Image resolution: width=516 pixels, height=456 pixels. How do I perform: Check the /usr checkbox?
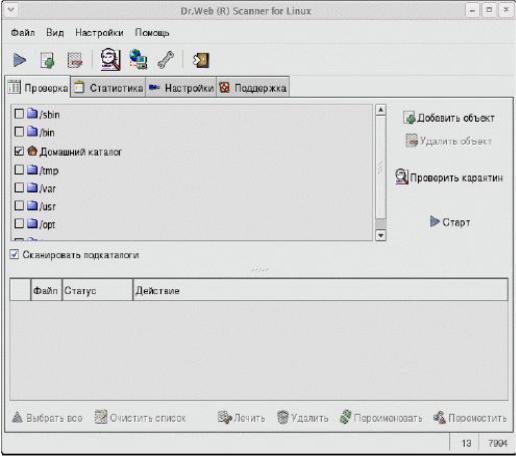pos(19,205)
